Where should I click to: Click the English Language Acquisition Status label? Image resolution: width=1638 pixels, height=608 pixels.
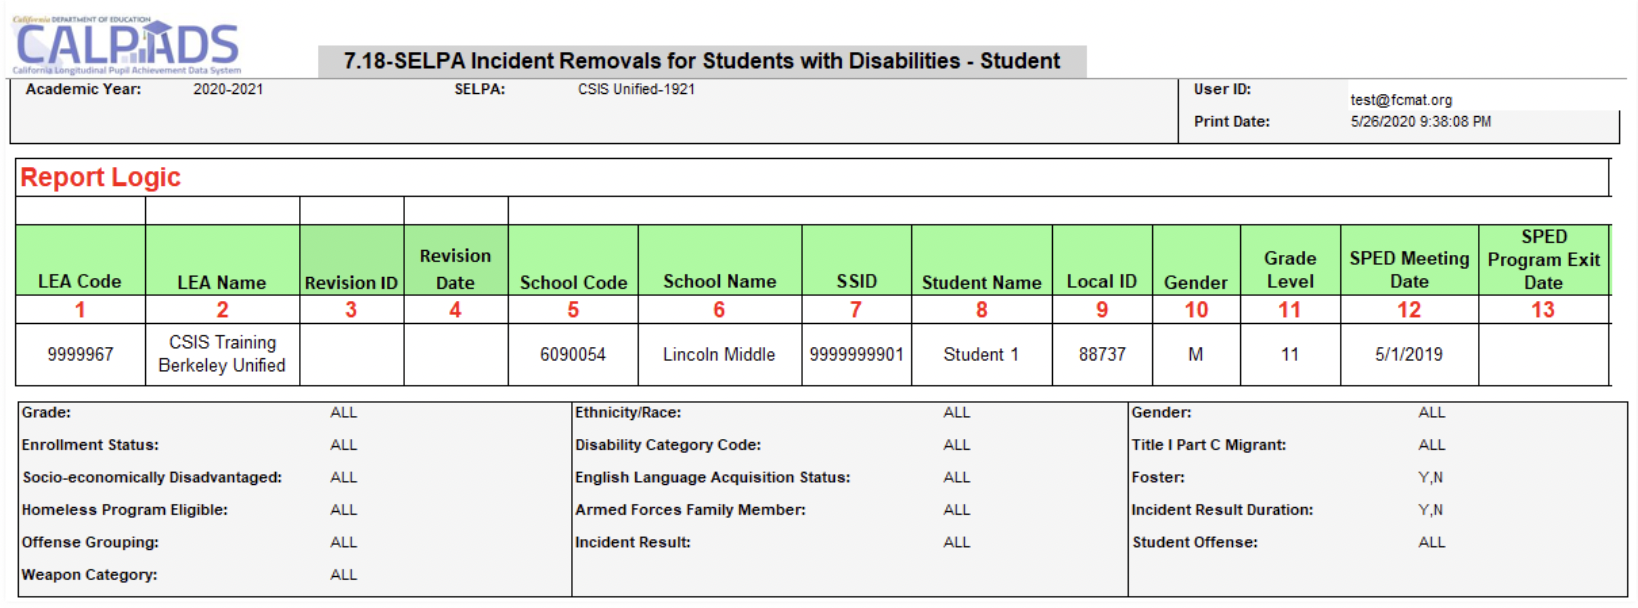pyautogui.click(x=712, y=477)
